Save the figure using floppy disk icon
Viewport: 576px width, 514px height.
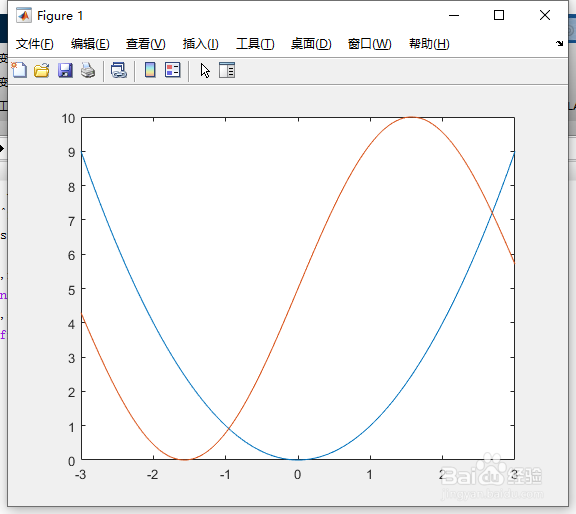(65, 70)
